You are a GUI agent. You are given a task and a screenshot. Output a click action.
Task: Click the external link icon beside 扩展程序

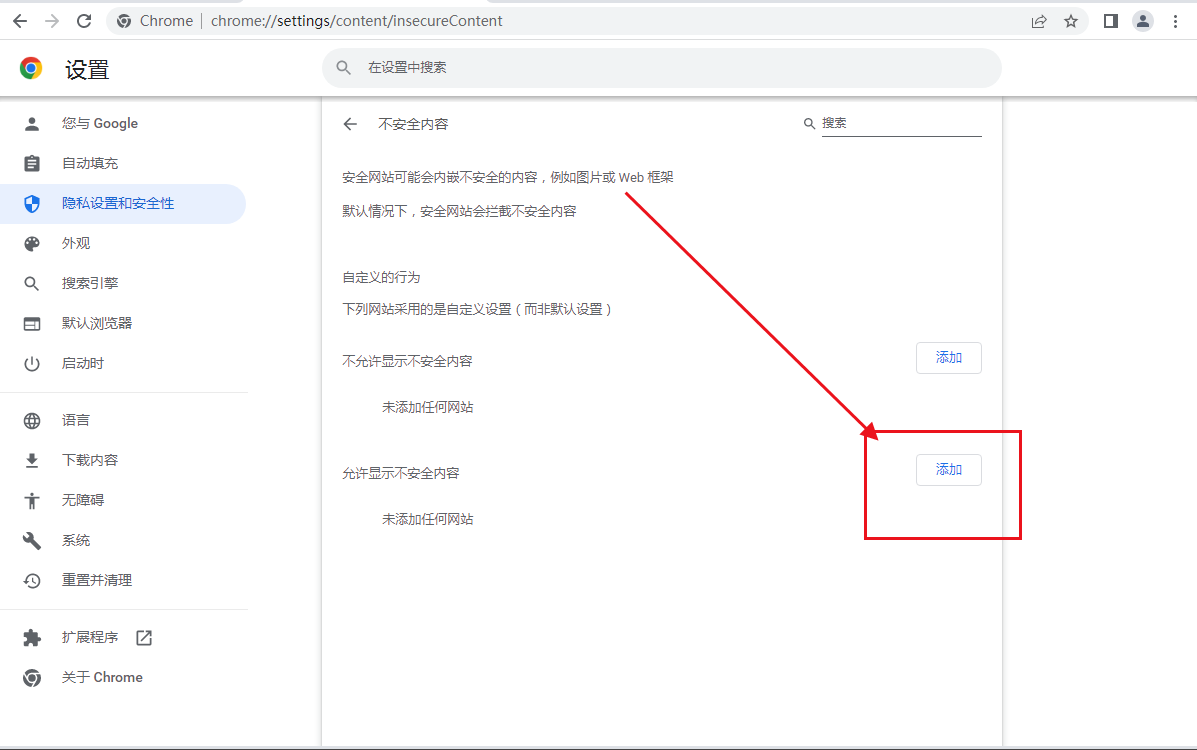(144, 638)
